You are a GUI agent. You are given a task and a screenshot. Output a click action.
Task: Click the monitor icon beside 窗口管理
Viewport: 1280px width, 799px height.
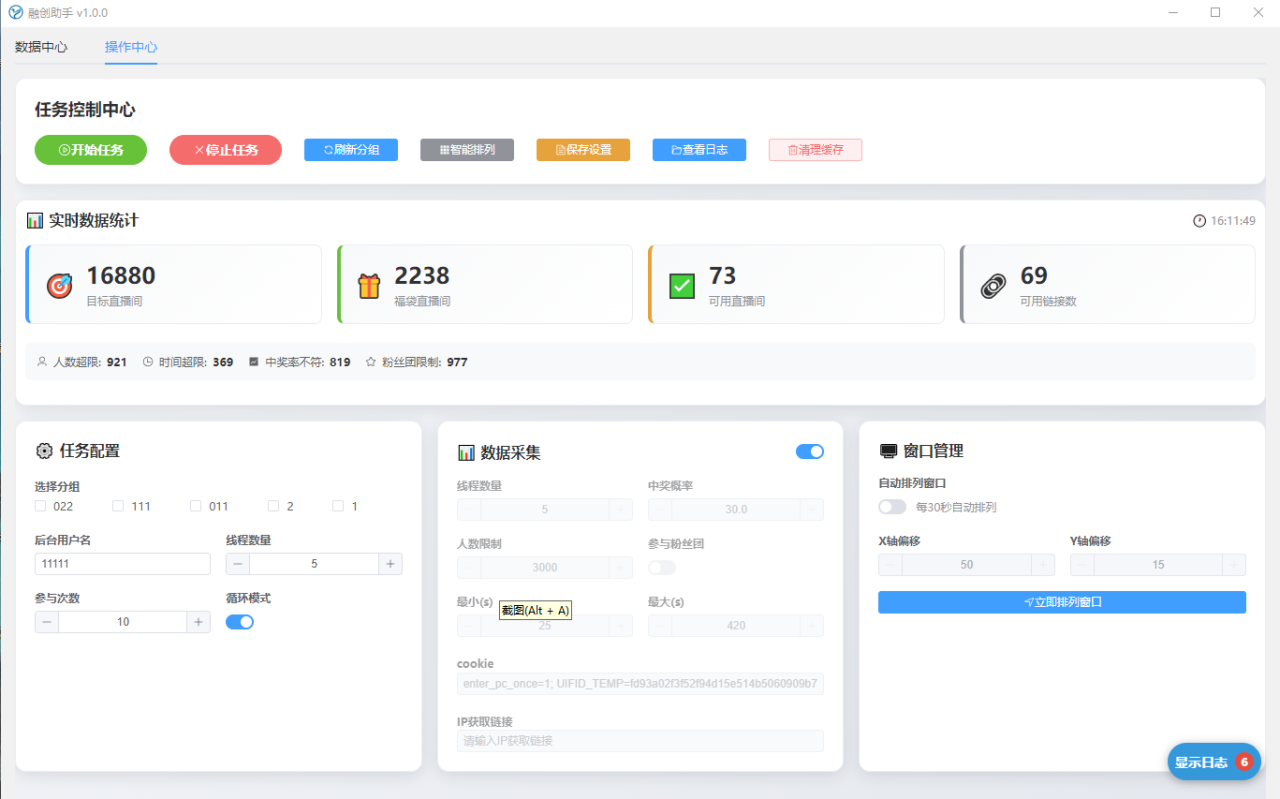coord(888,451)
